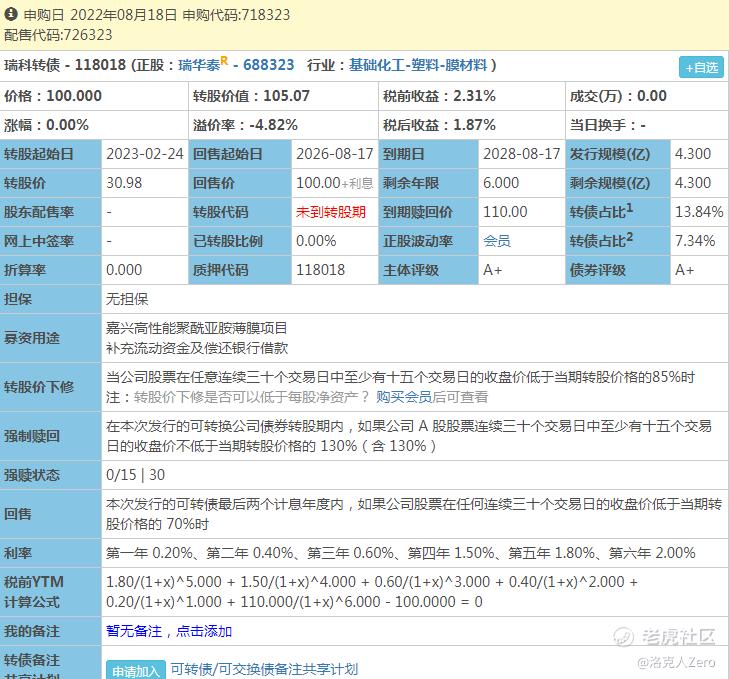
Task: Select the 转股价值 105.07 value
Action: (286, 96)
